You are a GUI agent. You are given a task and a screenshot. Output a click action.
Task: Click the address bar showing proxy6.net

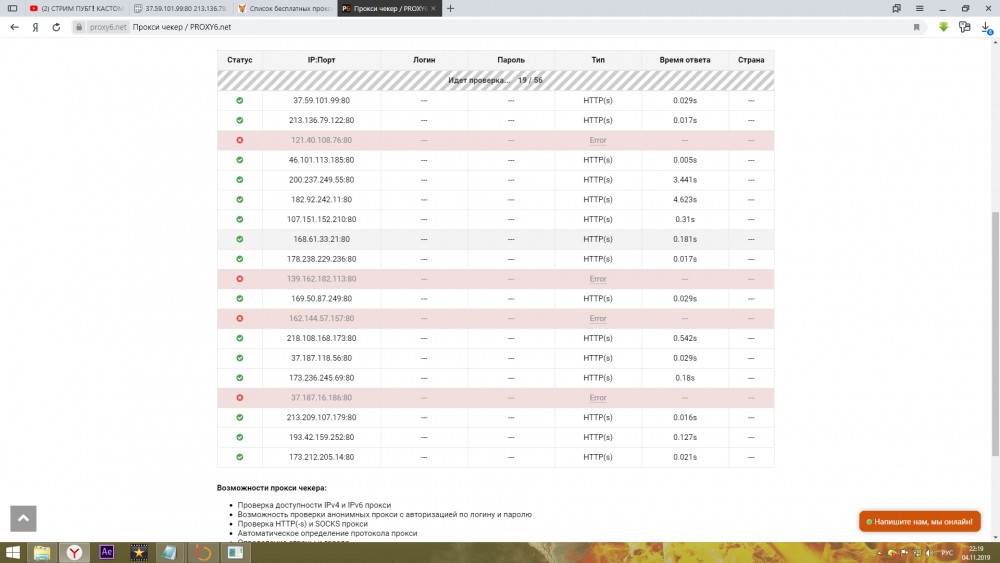500,27
